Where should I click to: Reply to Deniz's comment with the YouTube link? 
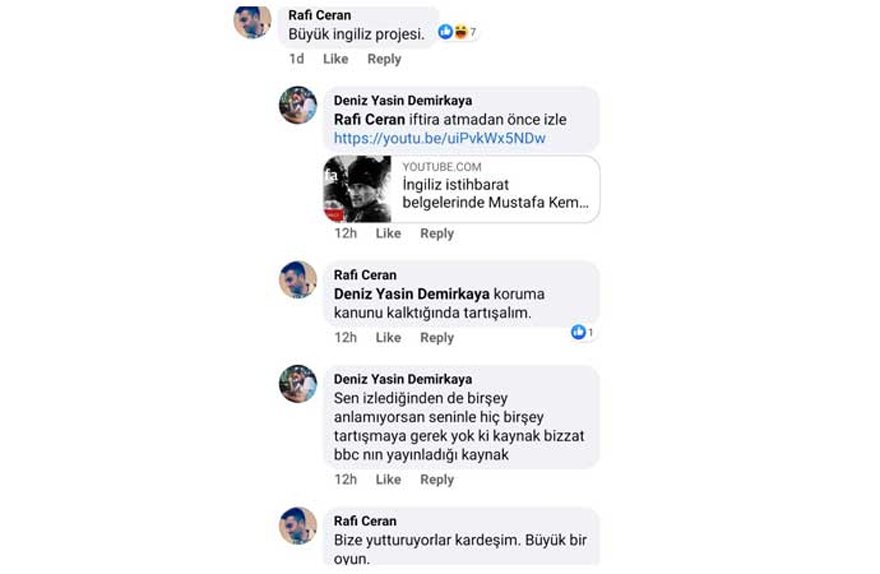coord(437,233)
